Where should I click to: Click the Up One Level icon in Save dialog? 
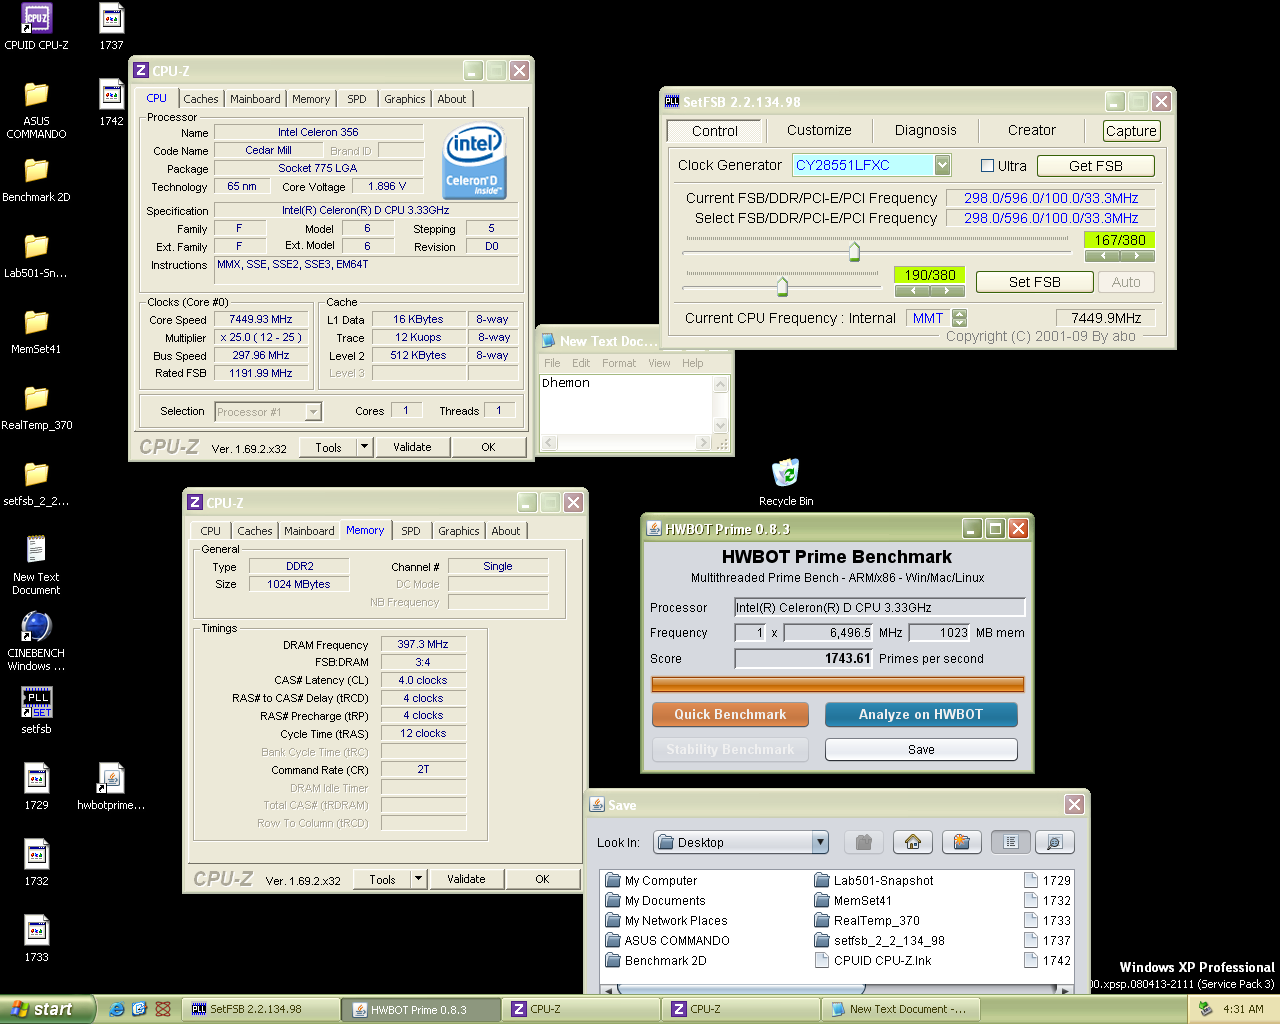click(864, 842)
